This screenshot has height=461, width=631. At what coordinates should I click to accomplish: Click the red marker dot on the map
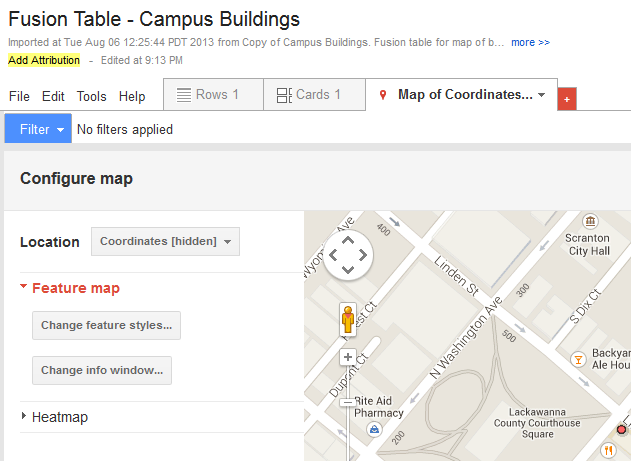[x=621, y=430]
